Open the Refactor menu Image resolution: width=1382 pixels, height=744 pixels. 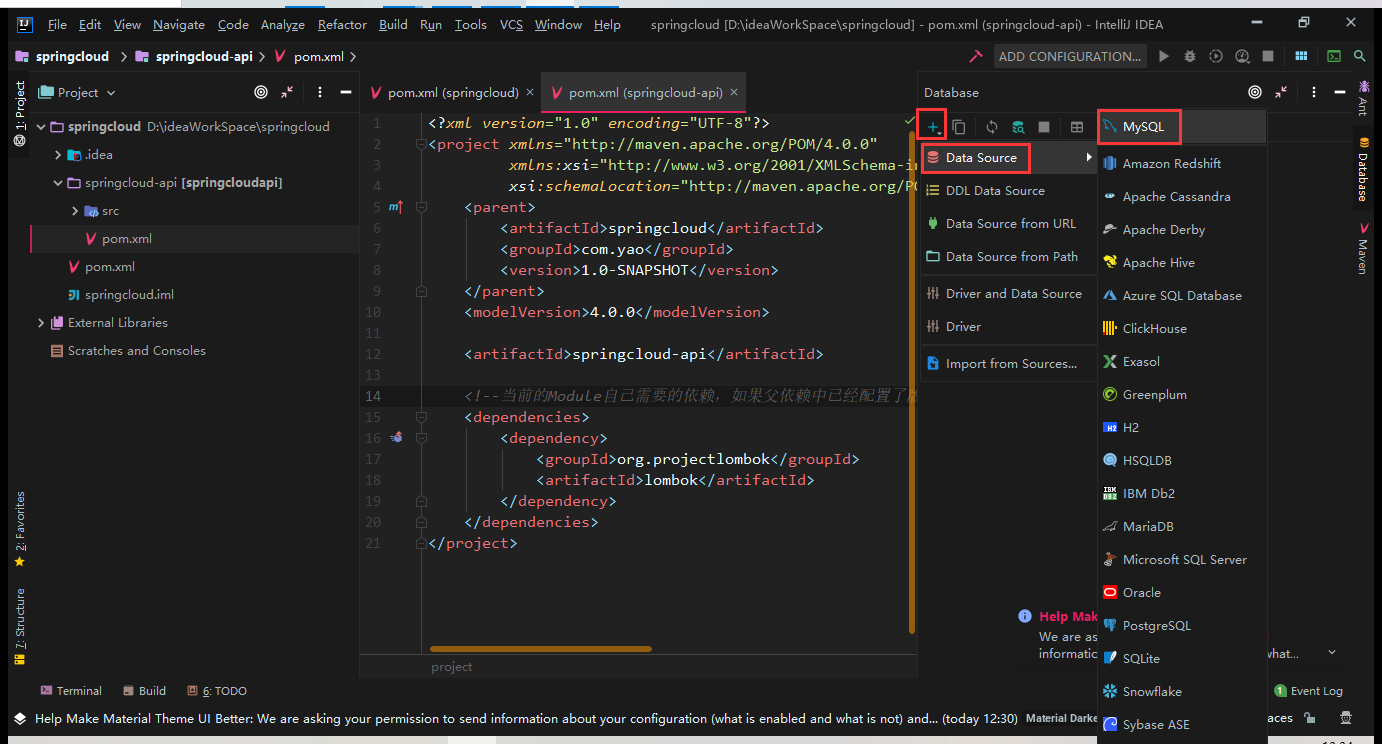[342, 24]
